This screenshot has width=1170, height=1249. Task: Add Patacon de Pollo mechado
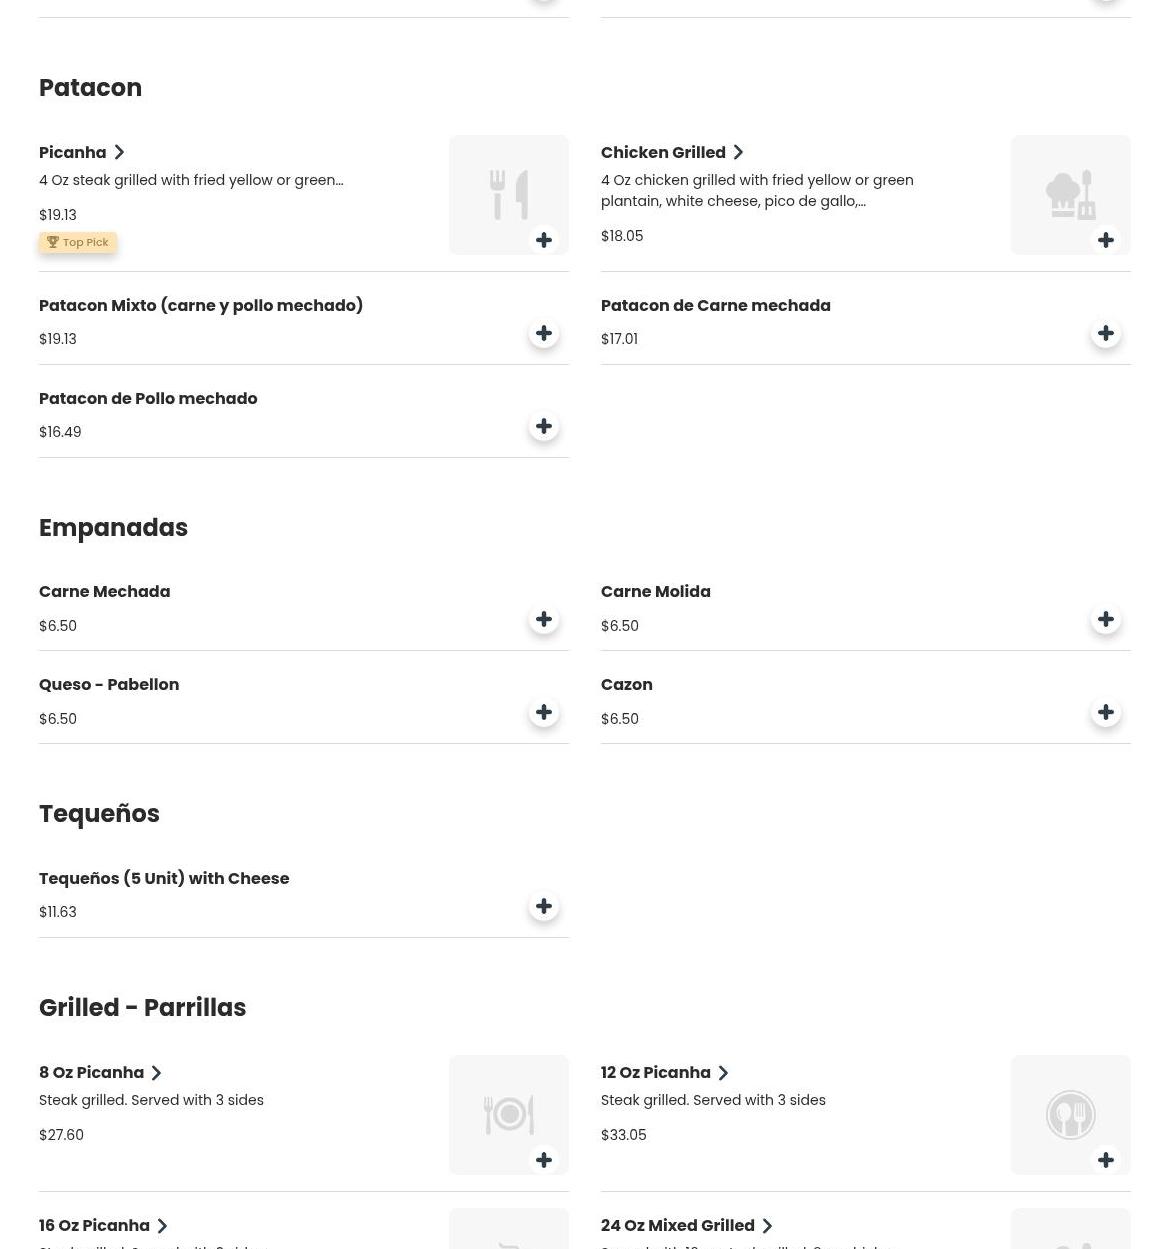544,426
